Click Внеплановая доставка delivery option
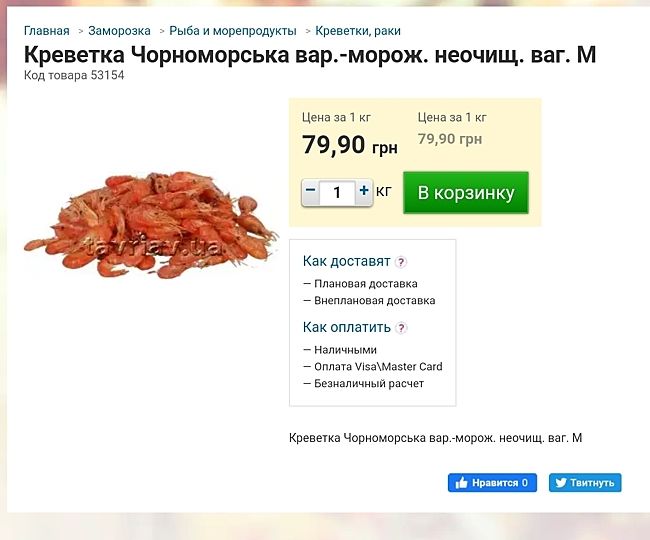The width and height of the screenshot is (650, 540). click(x=375, y=300)
